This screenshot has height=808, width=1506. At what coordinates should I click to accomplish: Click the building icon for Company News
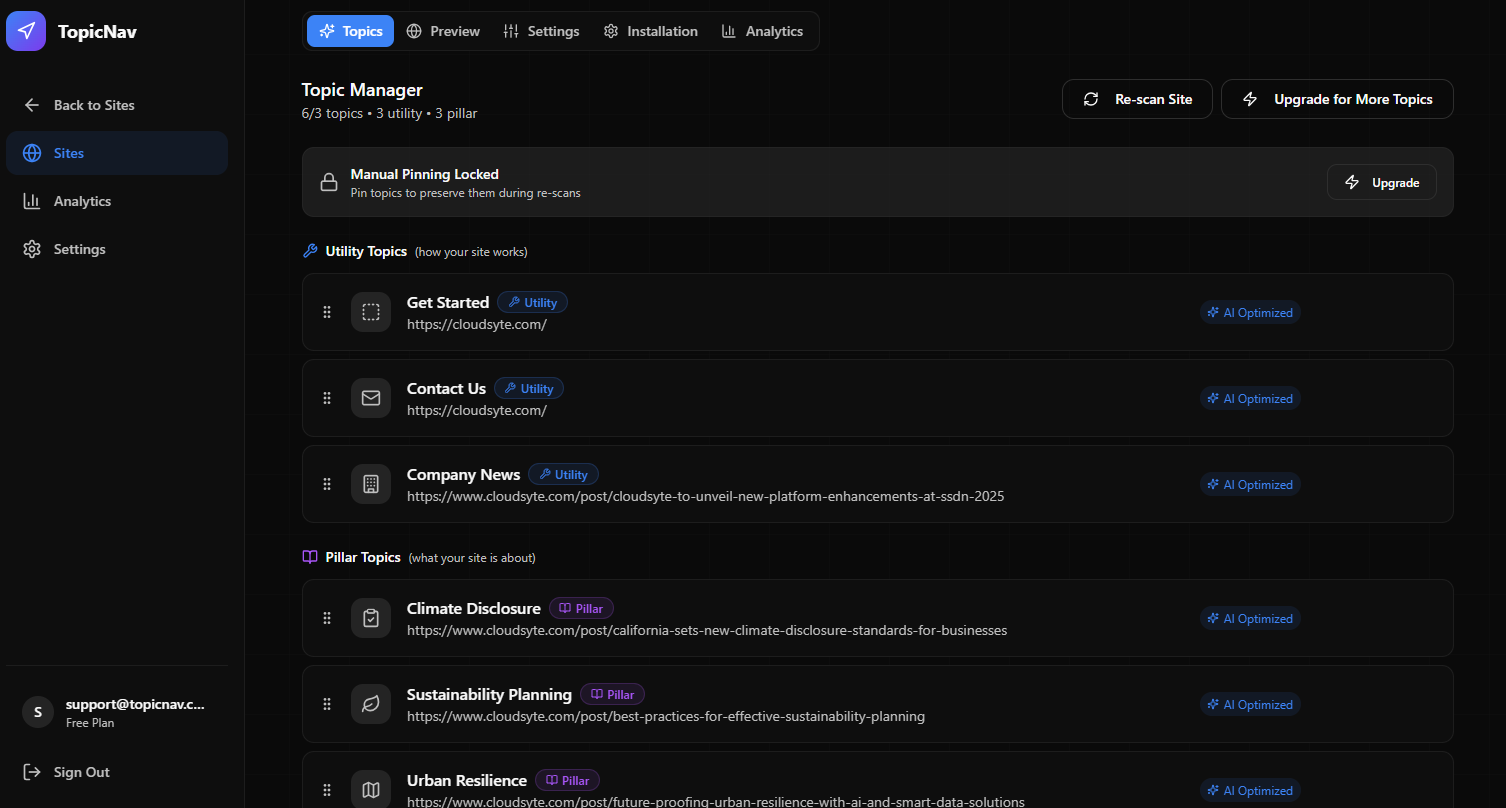(371, 483)
